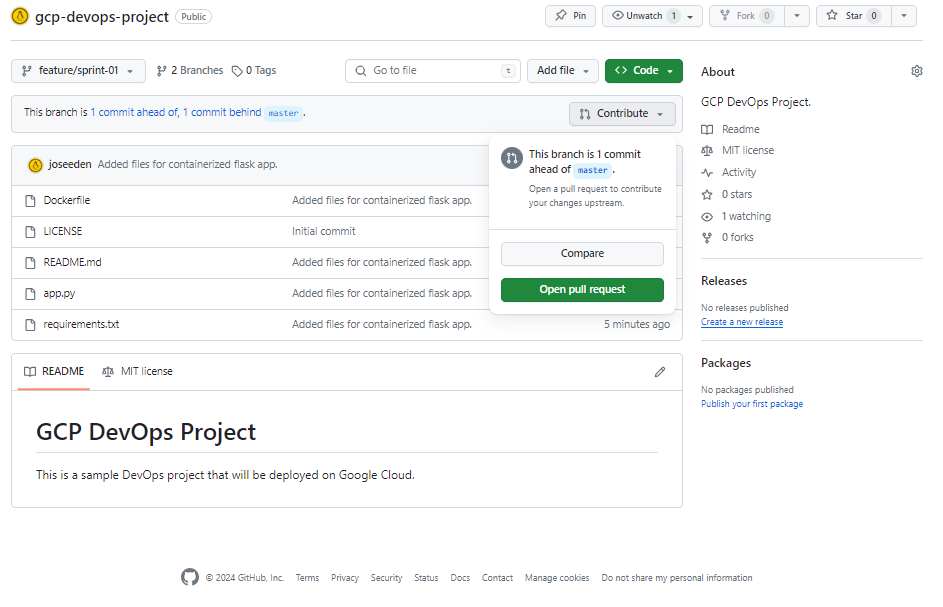Open the green Code dropdown
Image resolution: width=943 pixels, height=607 pixels.
pyautogui.click(x=644, y=70)
